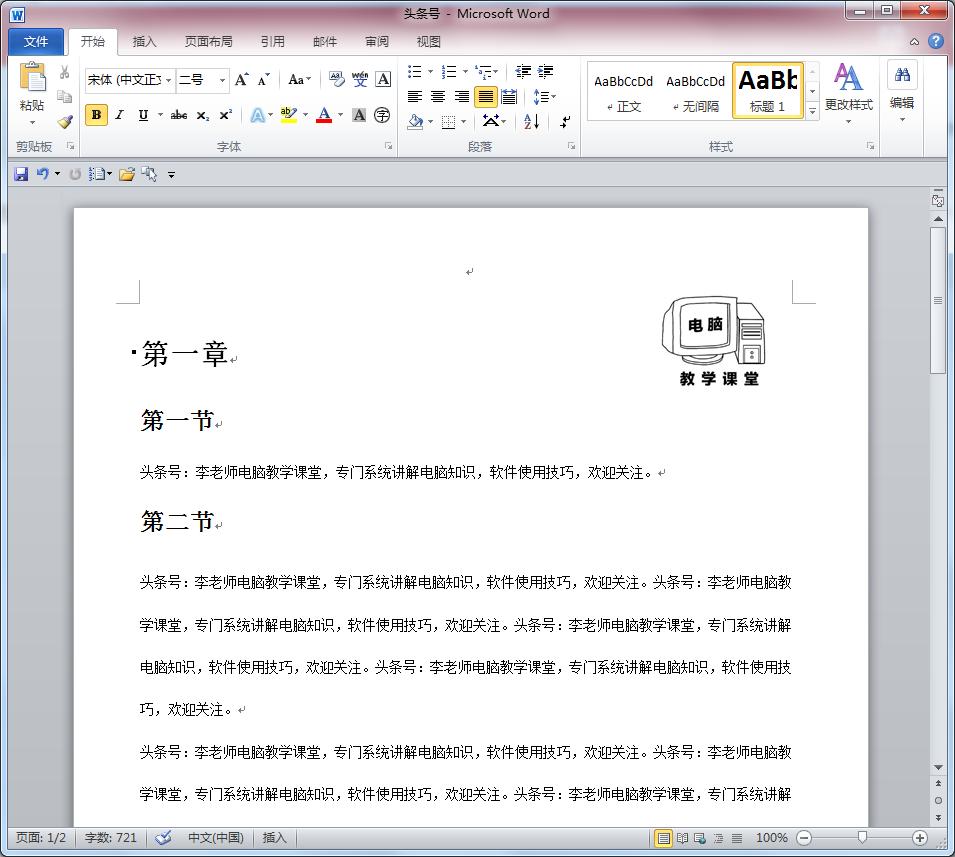Image resolution: width=955 pixels, height=857 pixels.
Task: Open the Underline style dropdown
Action: [x=159, y=114]
